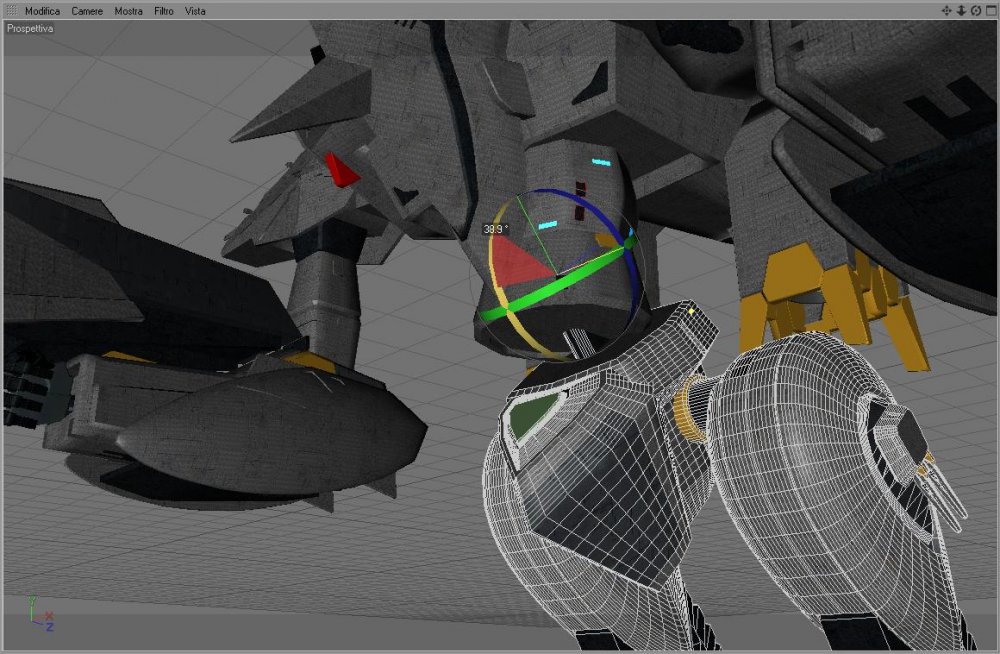The width and height of the screenshot is (1000, 654).
Task: Click the 38.9° rotation angle readout
Action: click(x=496, y=228)
